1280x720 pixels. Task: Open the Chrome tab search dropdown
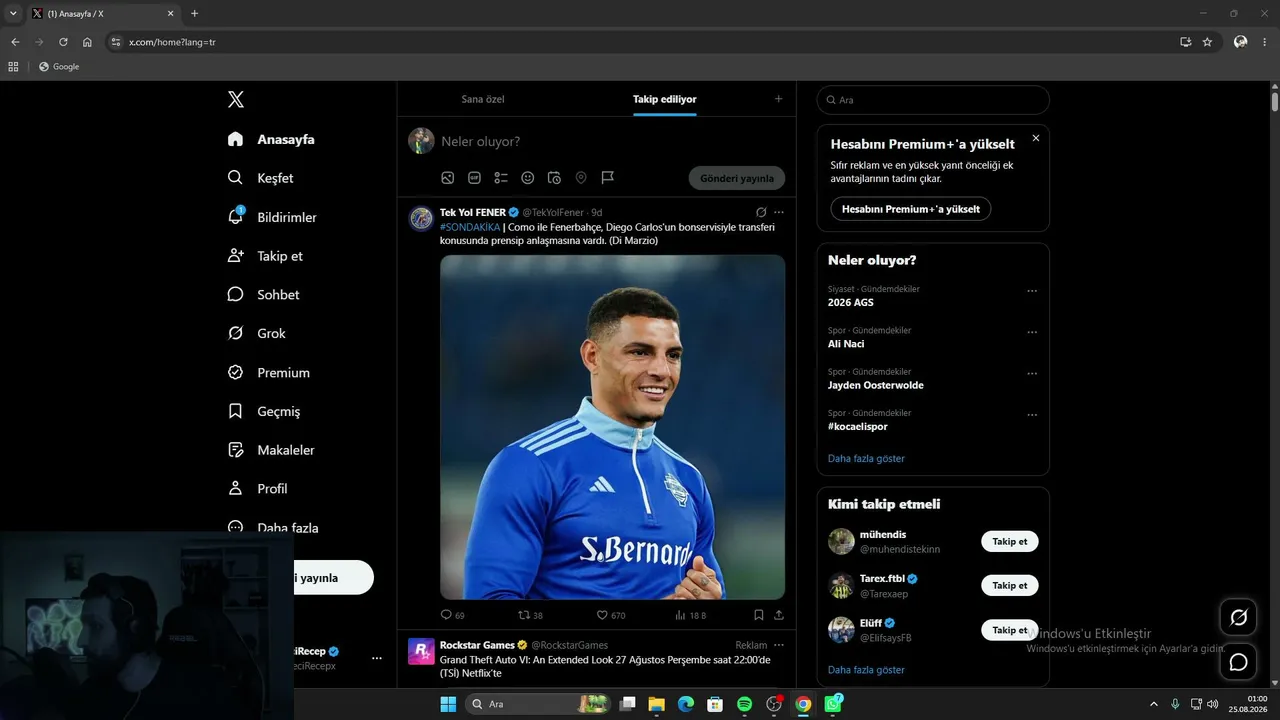point(13,13)
